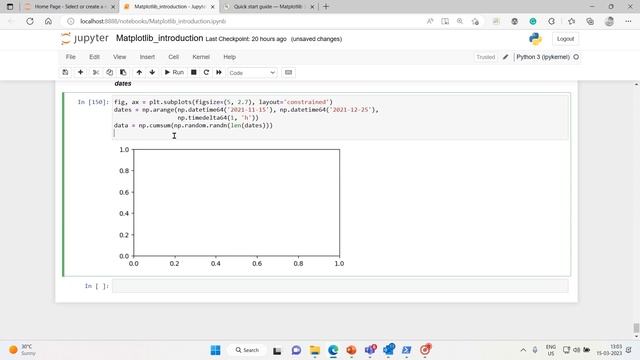Open the Edit menu
The width and height of the screenshot is (640, 360).
point(94,57)
